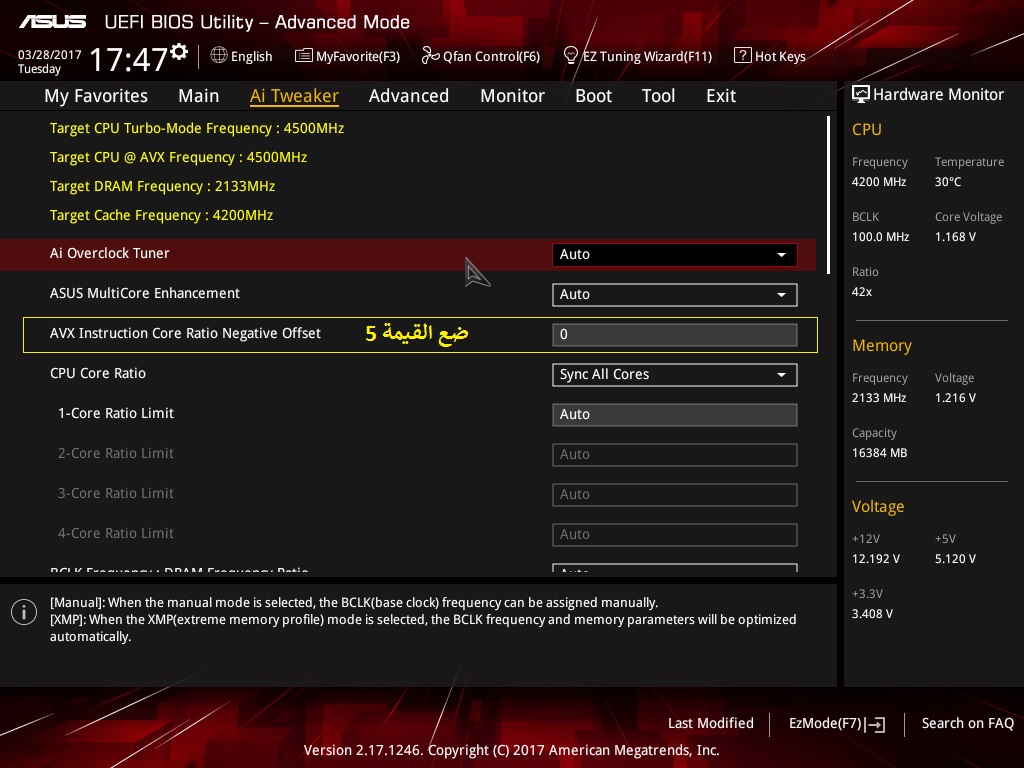Click the Target CPU @ AVX Frequency line

click(178, 157)
